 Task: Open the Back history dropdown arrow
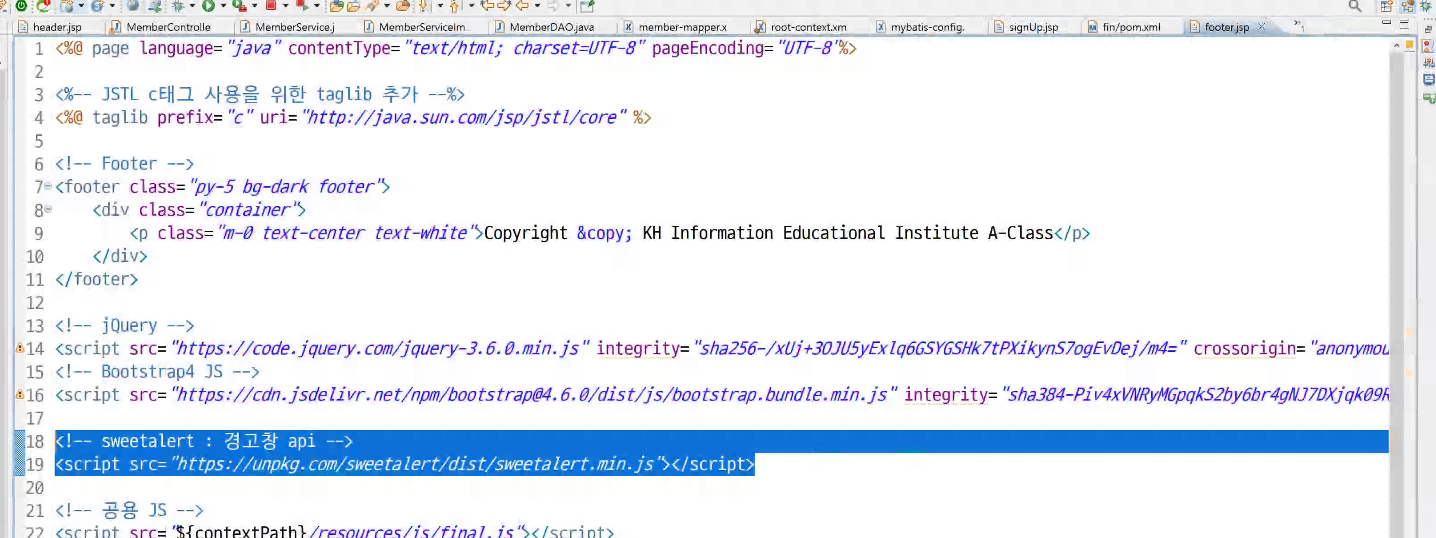coord(537,6)
